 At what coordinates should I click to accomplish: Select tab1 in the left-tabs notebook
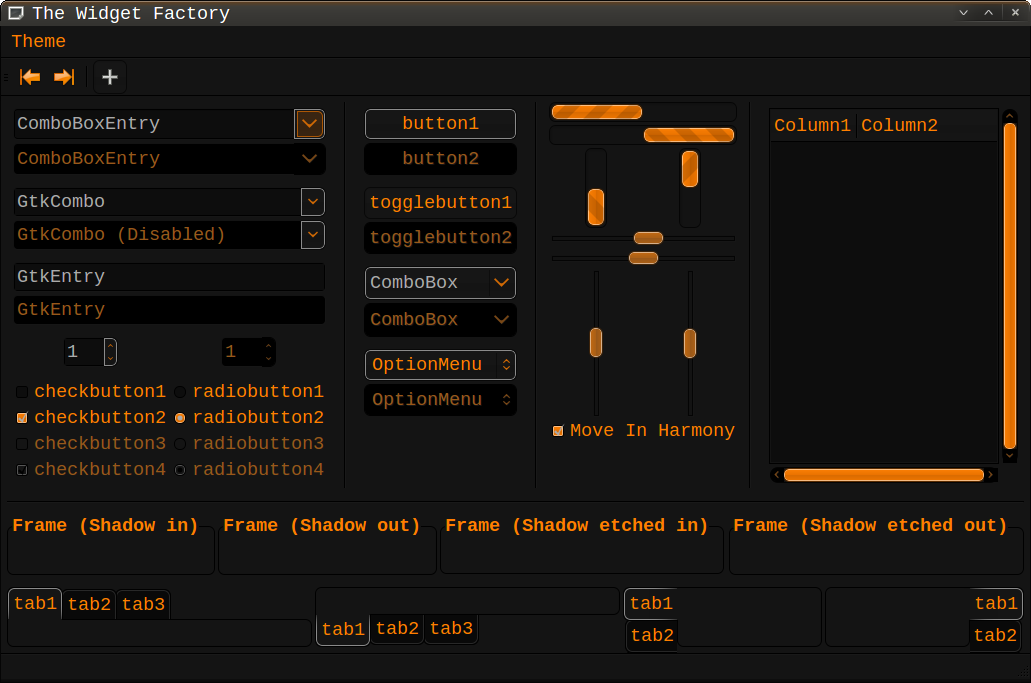pyautogui.click(x=651, y=603)
